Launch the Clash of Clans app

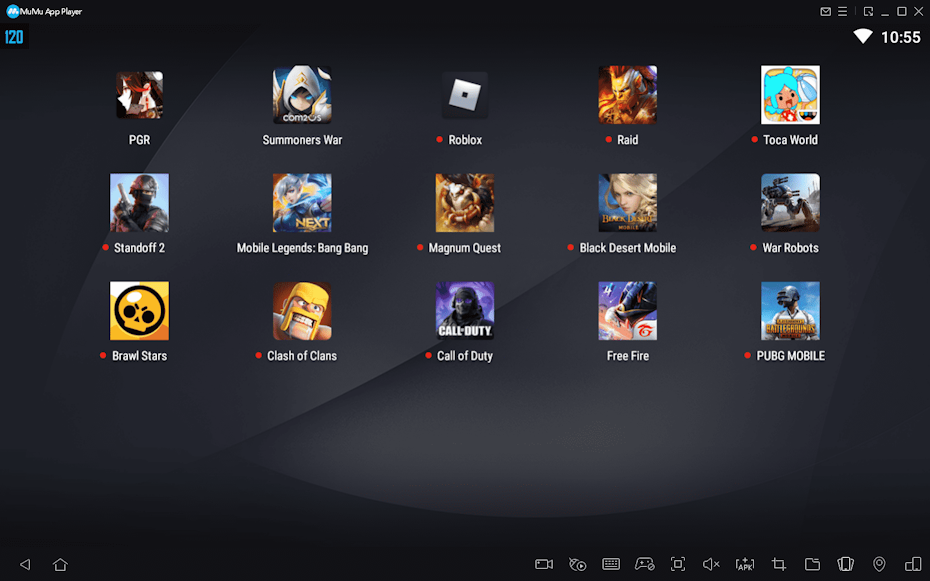(x=302, y=311)
